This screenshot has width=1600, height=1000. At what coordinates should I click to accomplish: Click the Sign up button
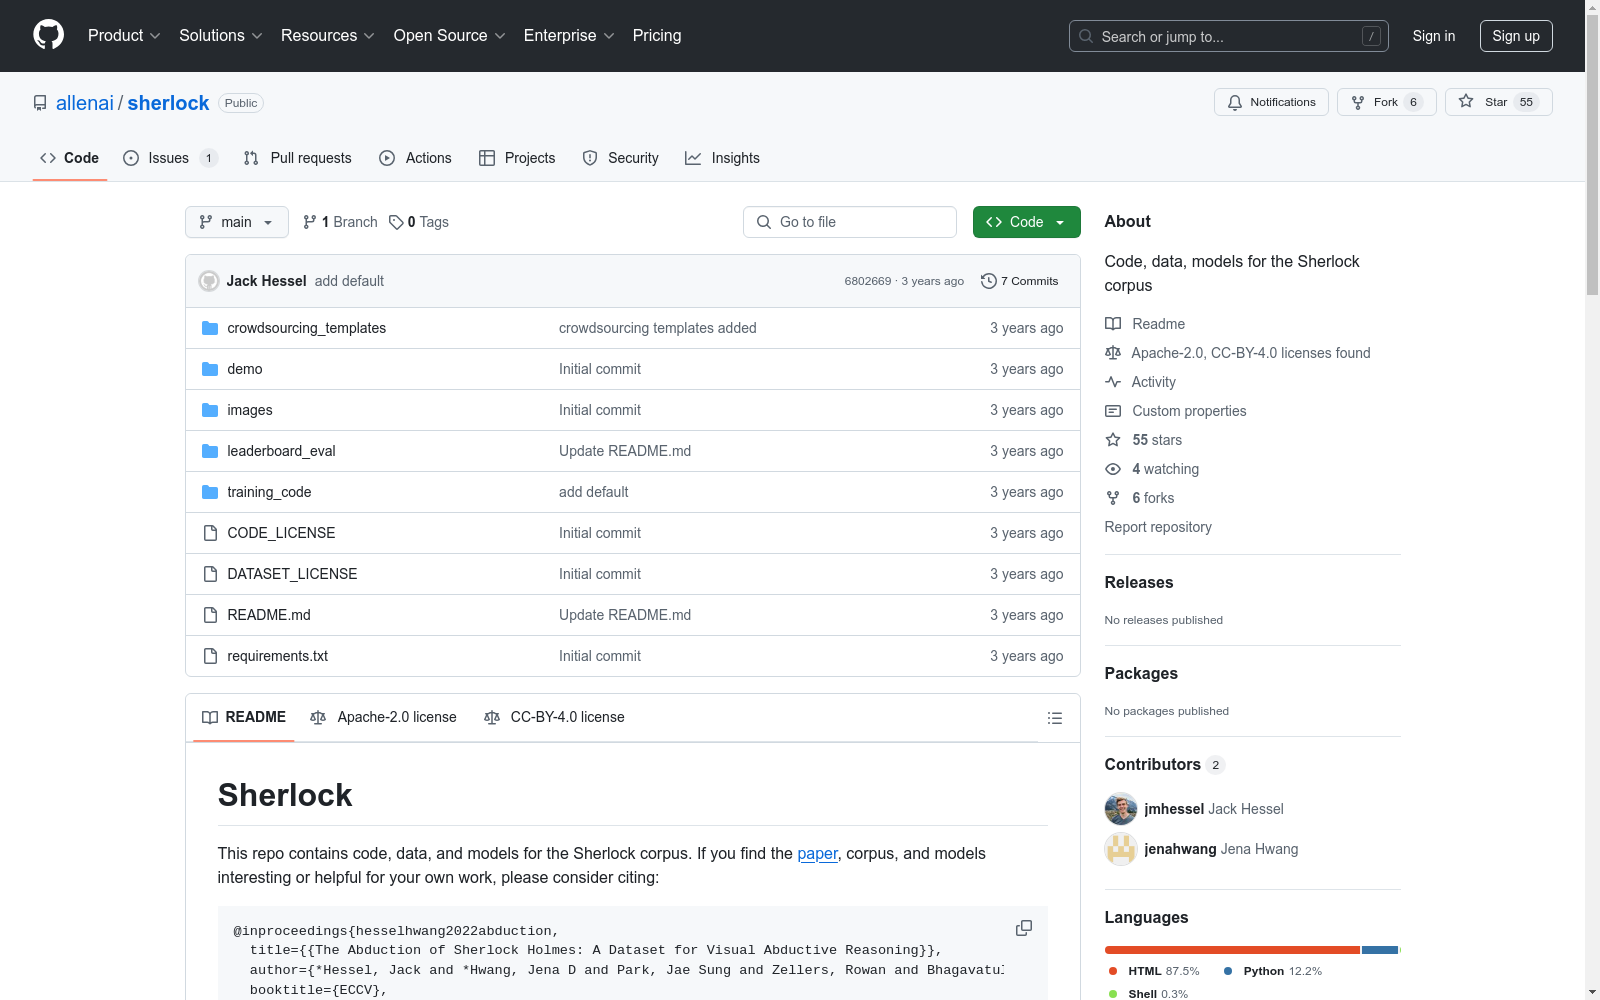[1516, 36]
